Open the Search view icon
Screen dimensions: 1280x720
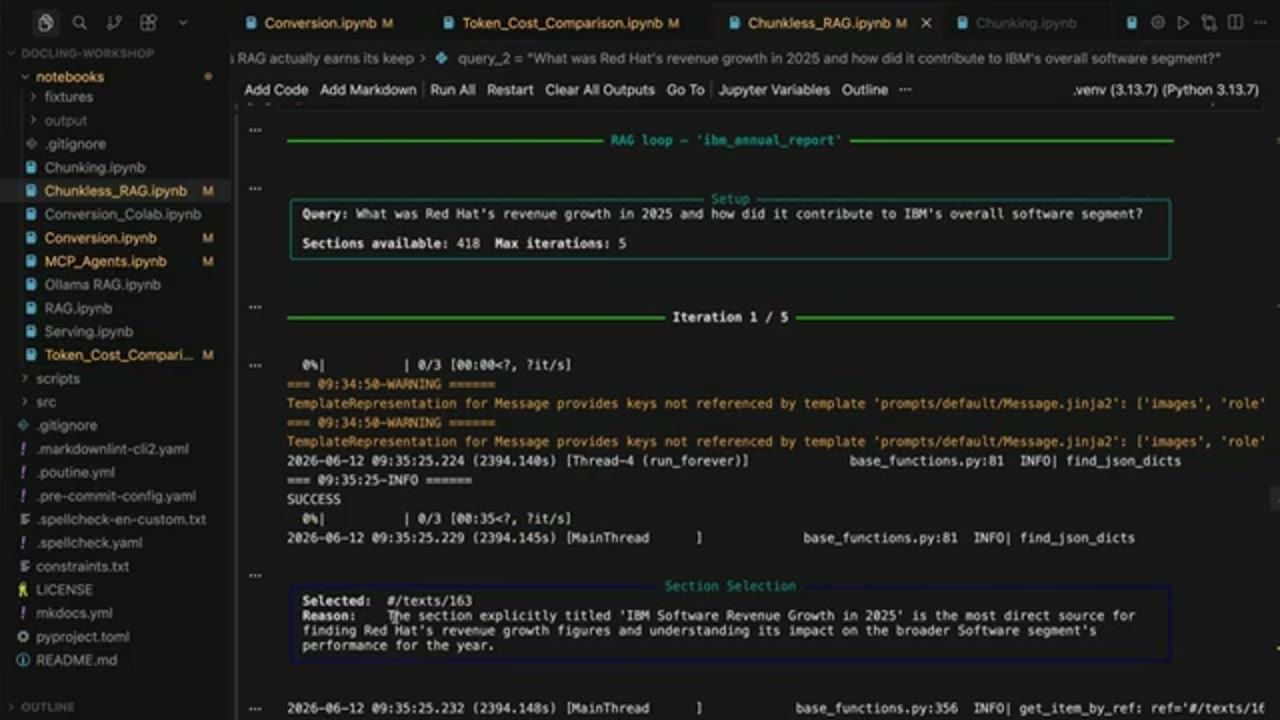click(x=80, y=22)
